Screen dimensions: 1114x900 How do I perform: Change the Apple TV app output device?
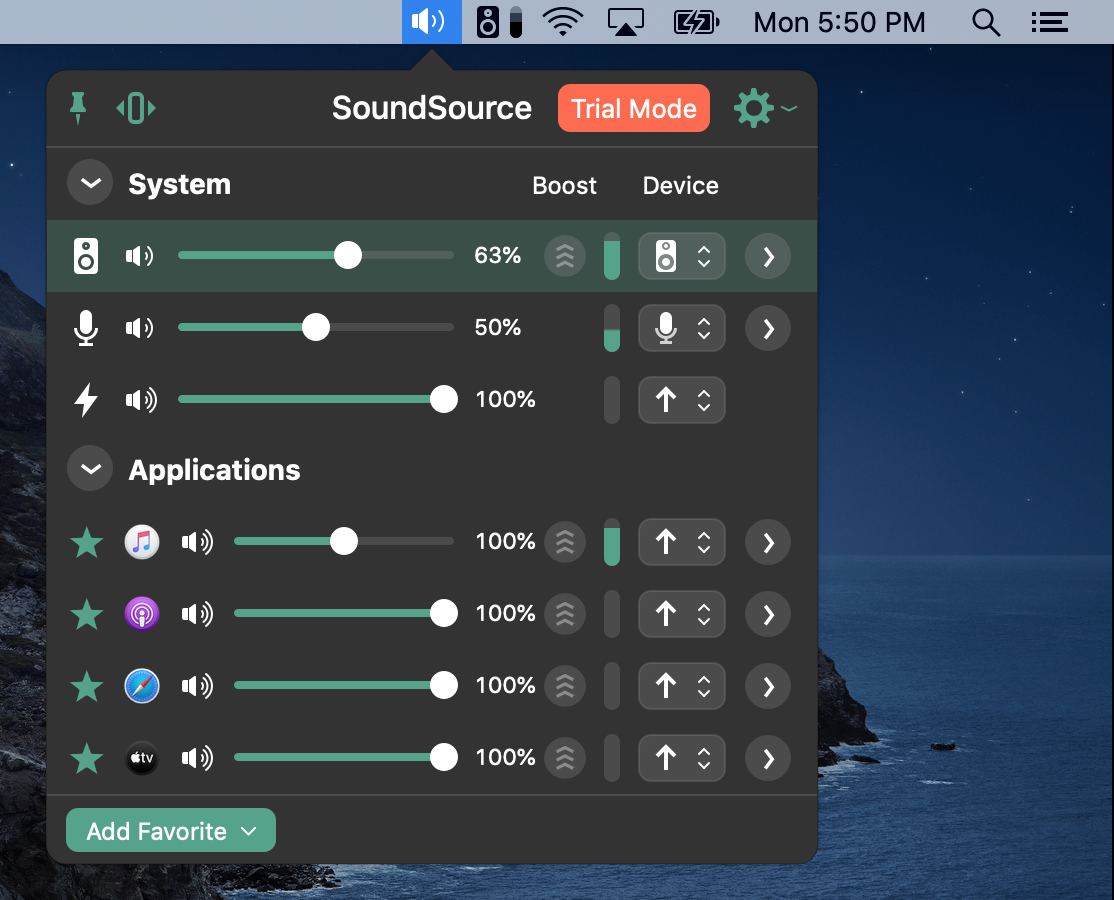[x=681, y=759]
